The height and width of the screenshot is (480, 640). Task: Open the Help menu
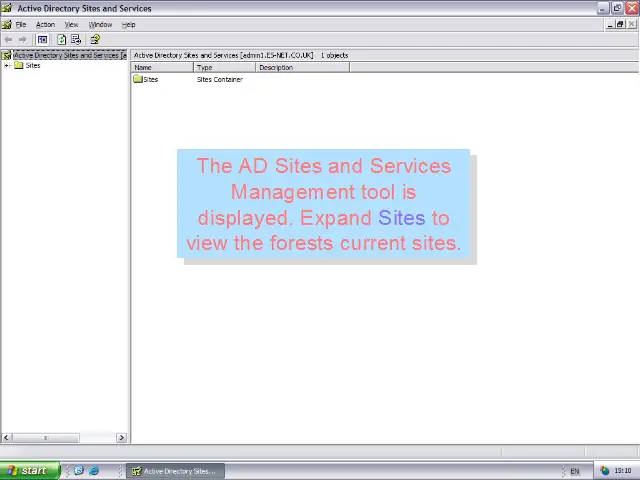point(129,24)
